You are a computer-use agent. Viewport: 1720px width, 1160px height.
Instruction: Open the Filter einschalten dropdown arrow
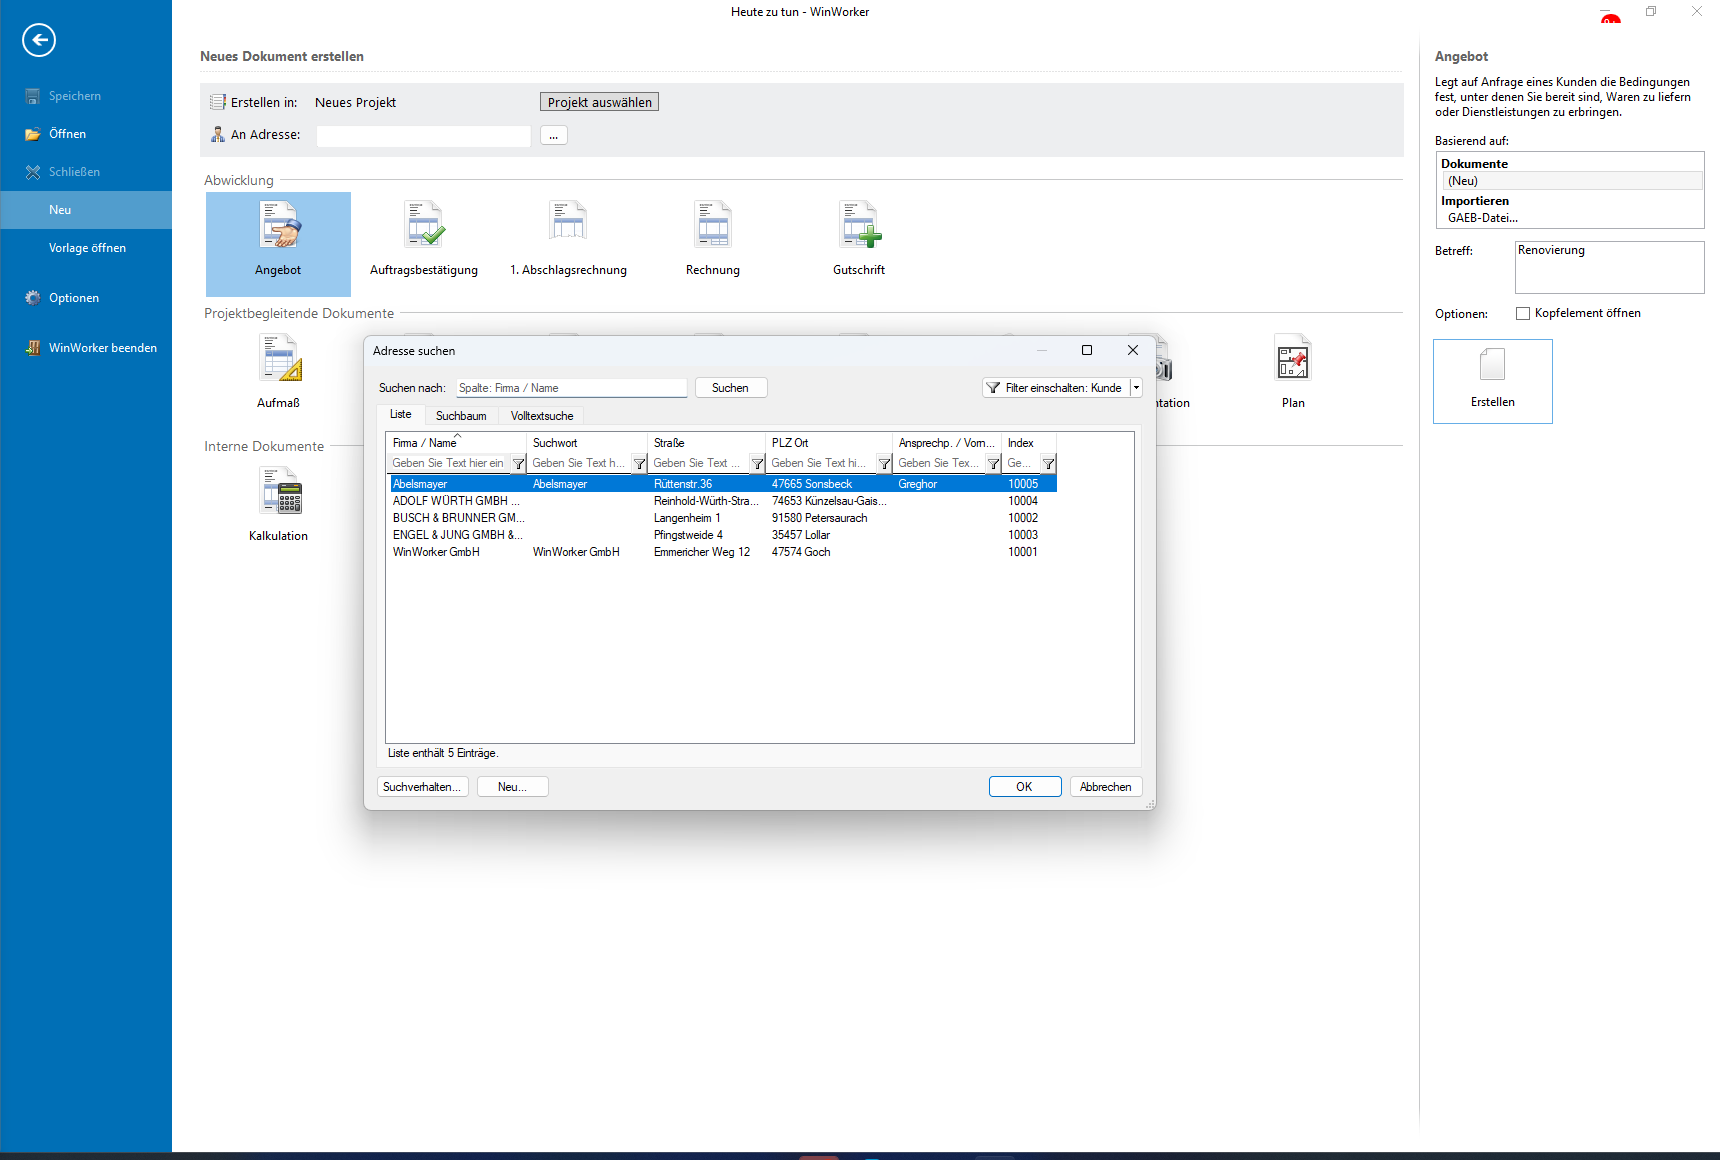[1136, 388]
